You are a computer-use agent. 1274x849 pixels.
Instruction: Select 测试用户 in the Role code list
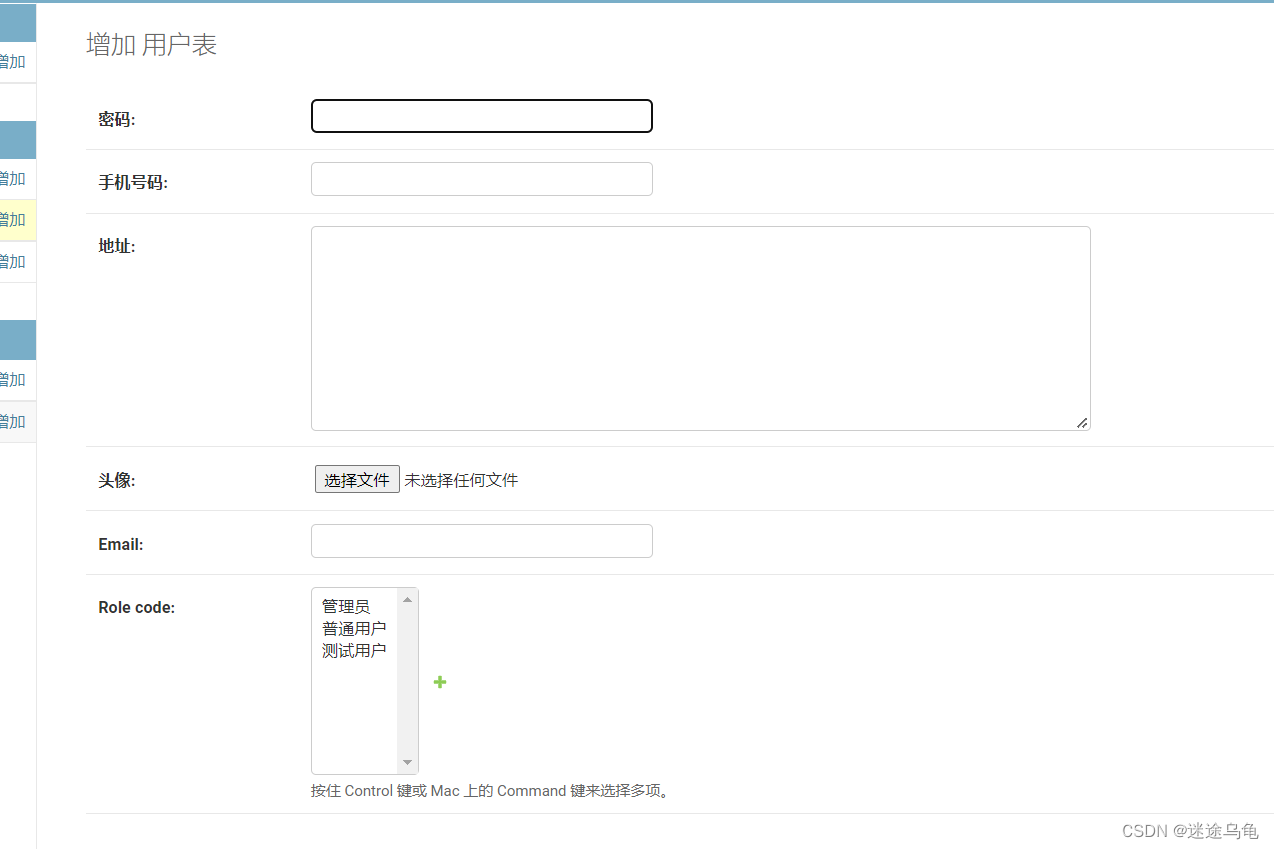354,650
